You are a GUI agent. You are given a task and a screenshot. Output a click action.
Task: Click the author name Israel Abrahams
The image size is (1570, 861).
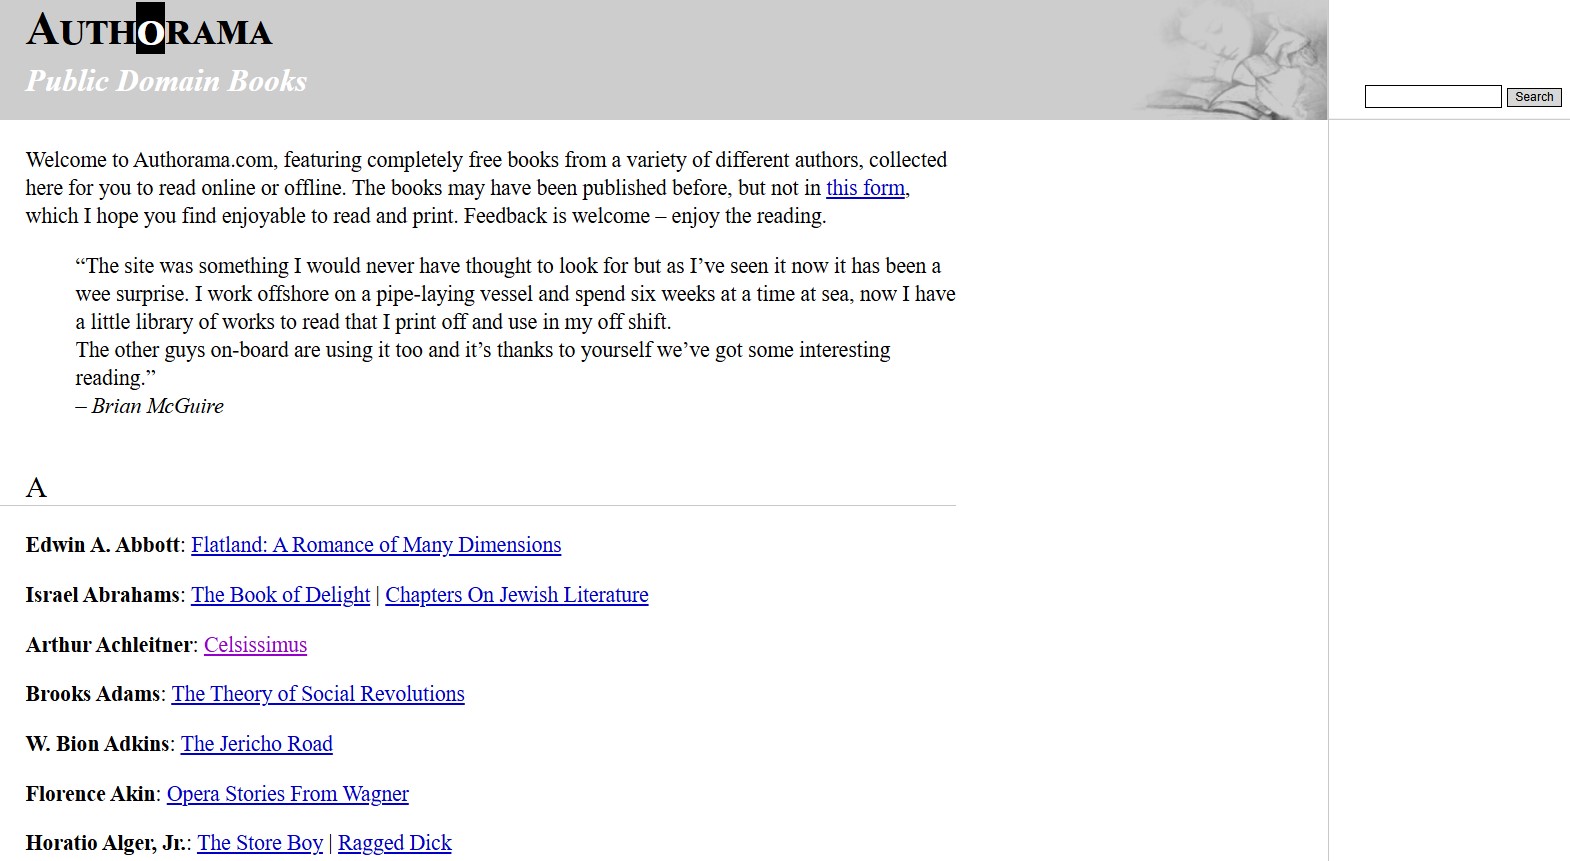click(x=103, y=595)
